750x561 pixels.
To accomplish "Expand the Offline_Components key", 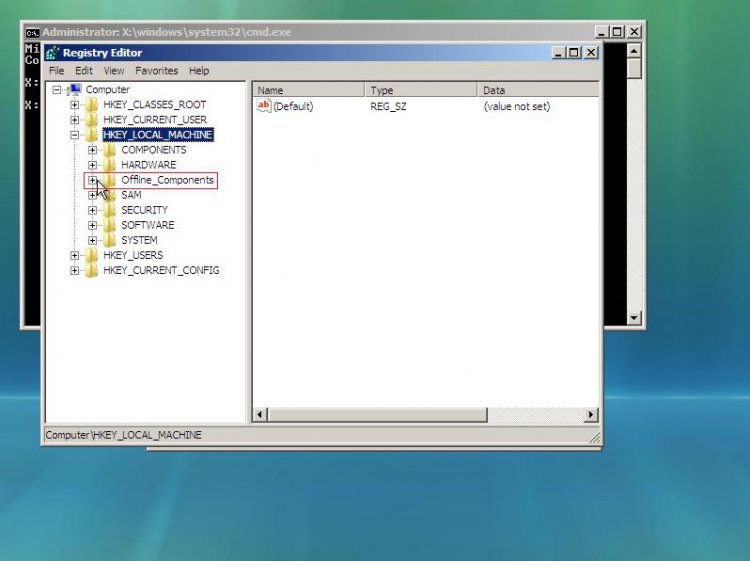I will 92,180.
